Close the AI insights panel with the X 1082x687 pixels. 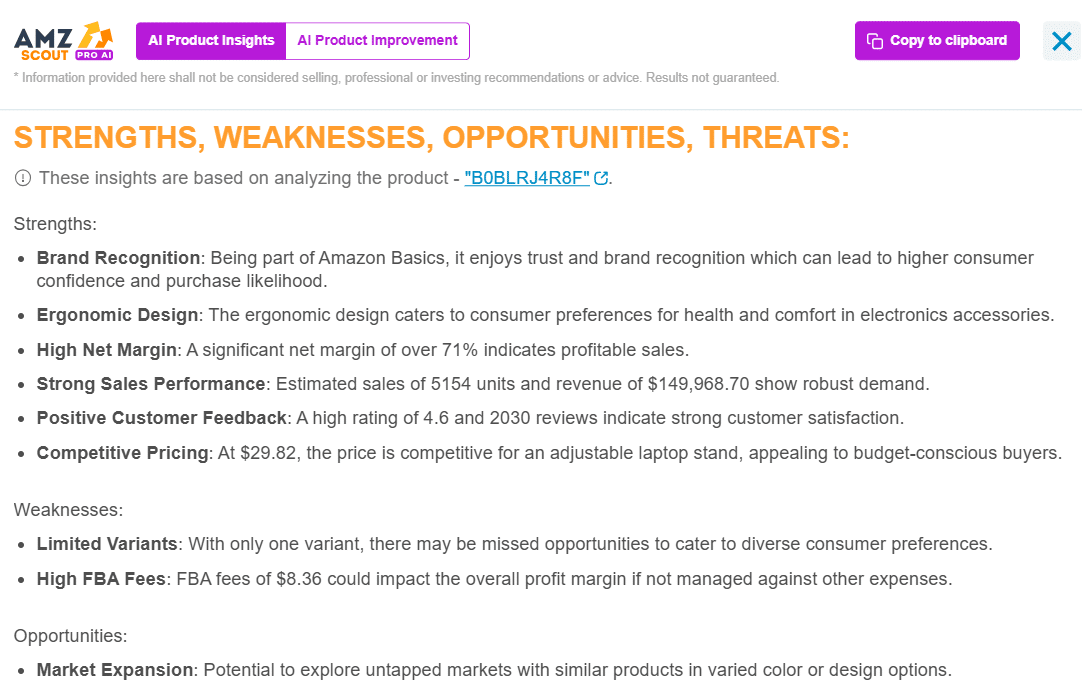(x=1062, y=41)
